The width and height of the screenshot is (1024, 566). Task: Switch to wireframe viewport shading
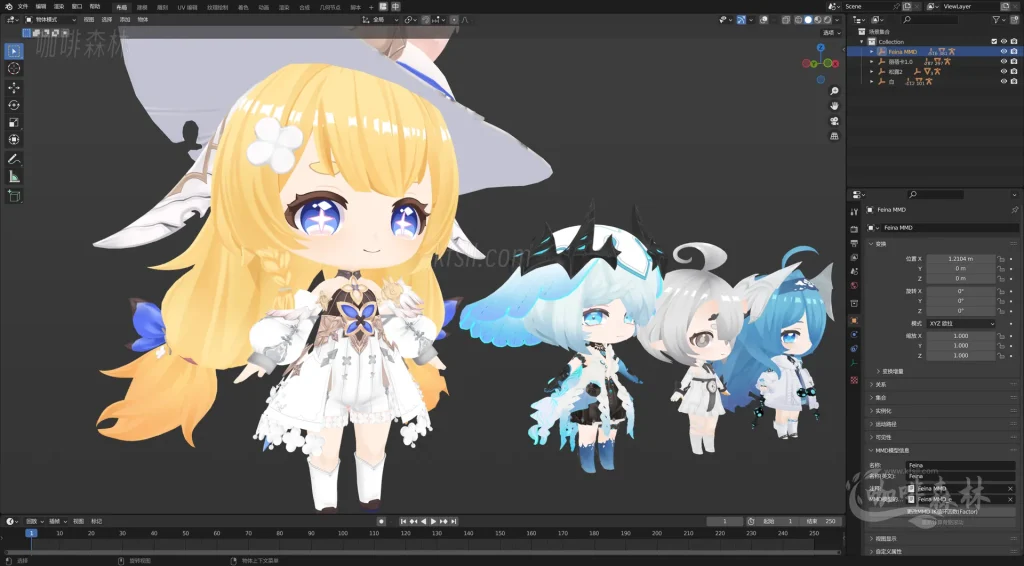(799, 20)
